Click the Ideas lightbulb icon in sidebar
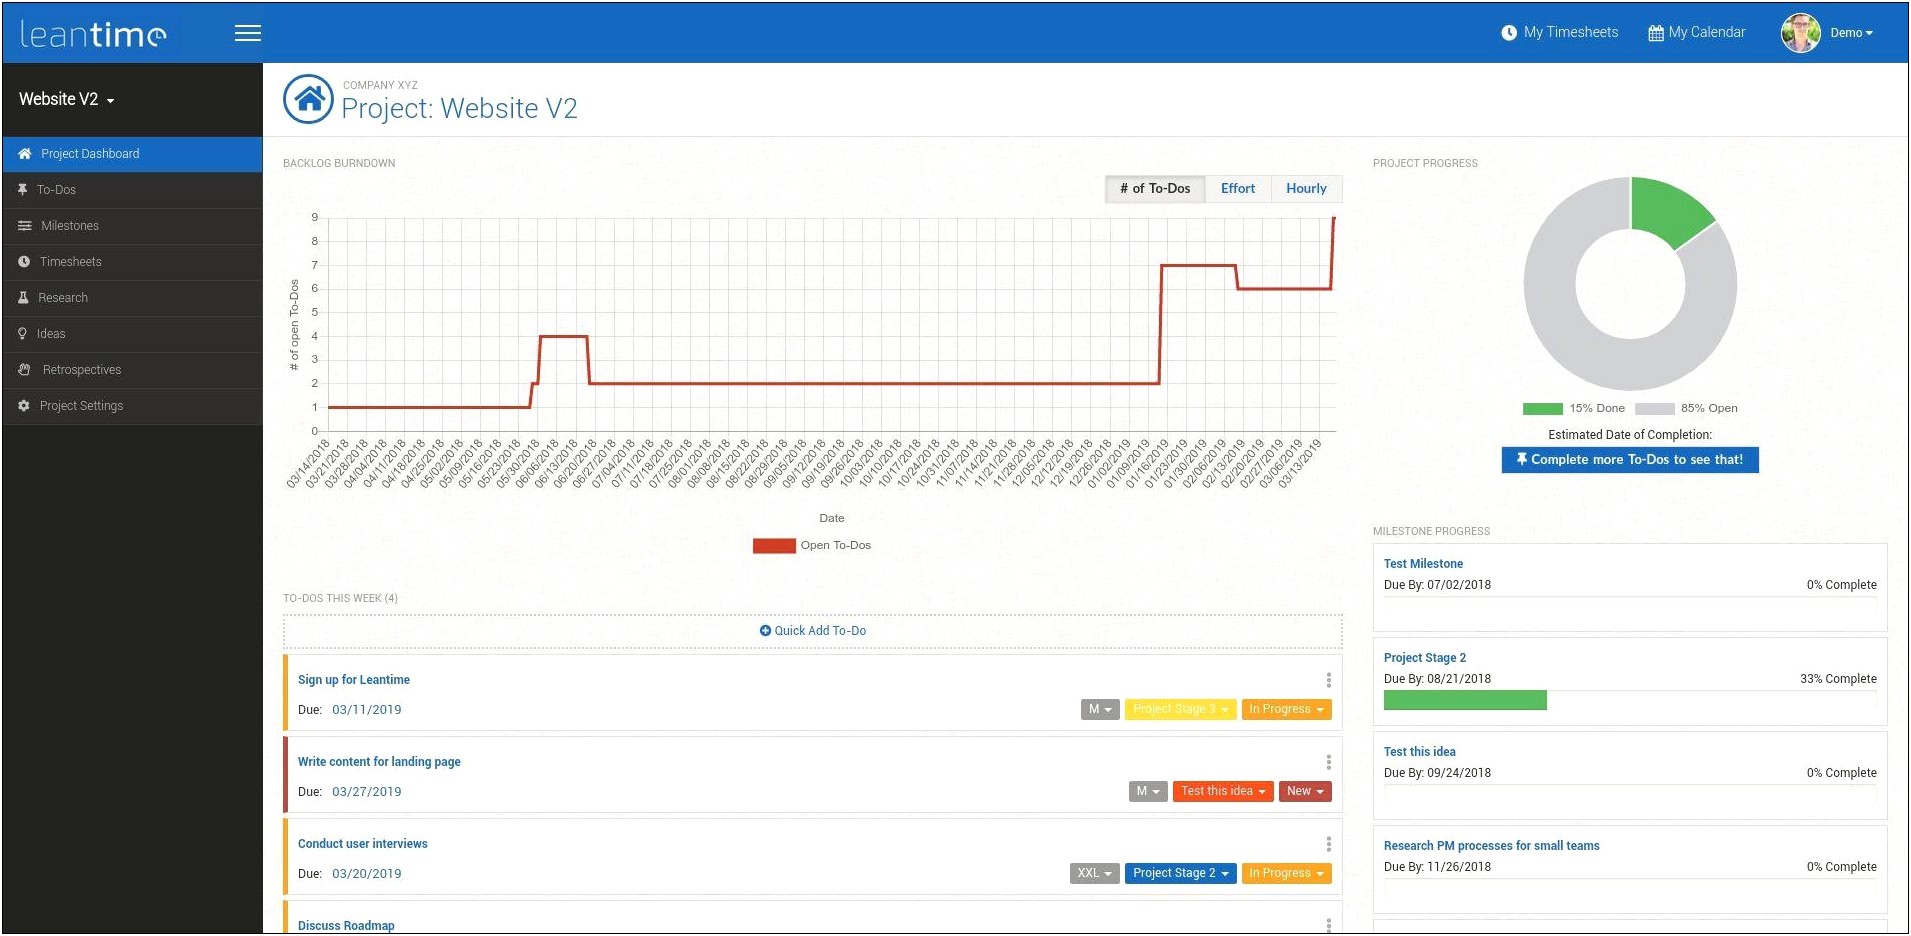 (22, 334)
